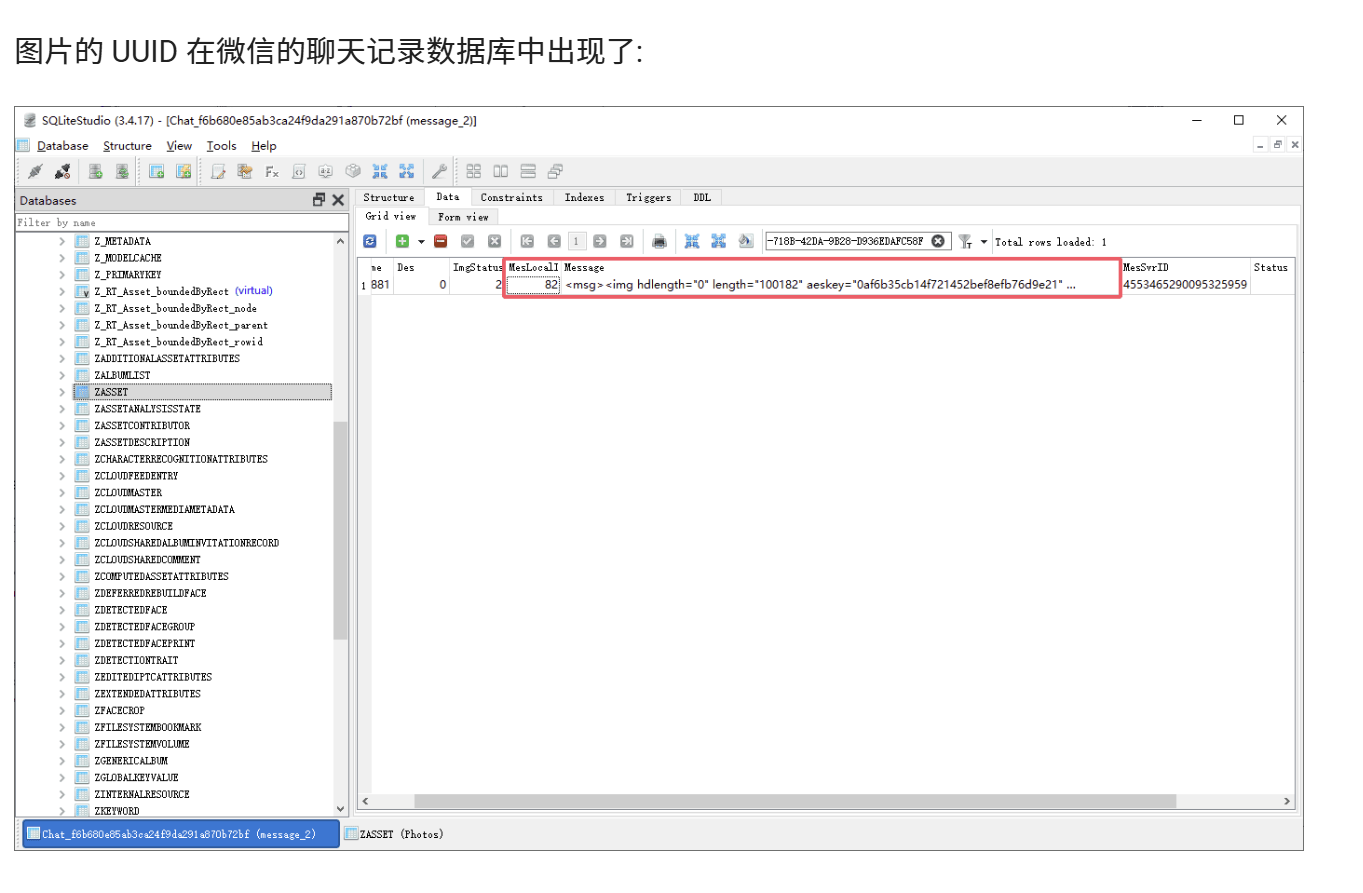Open the Structure menu
This screenshot has width=1363, height=893.
pyautogui.click(x=128, y=146)
